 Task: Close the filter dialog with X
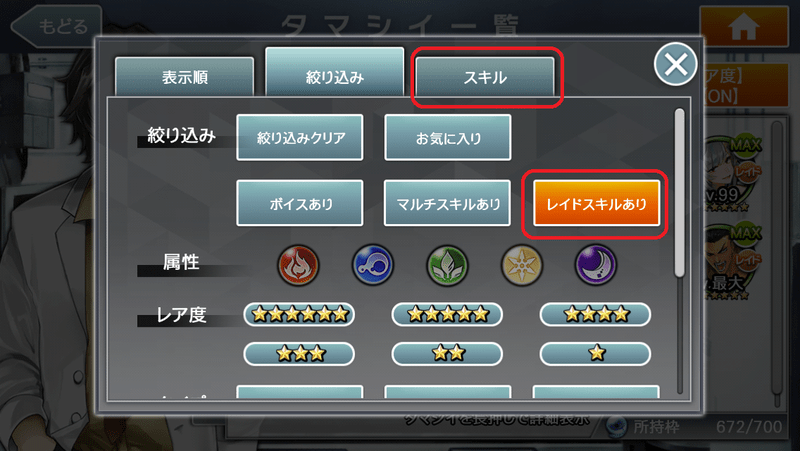(676, 64)
